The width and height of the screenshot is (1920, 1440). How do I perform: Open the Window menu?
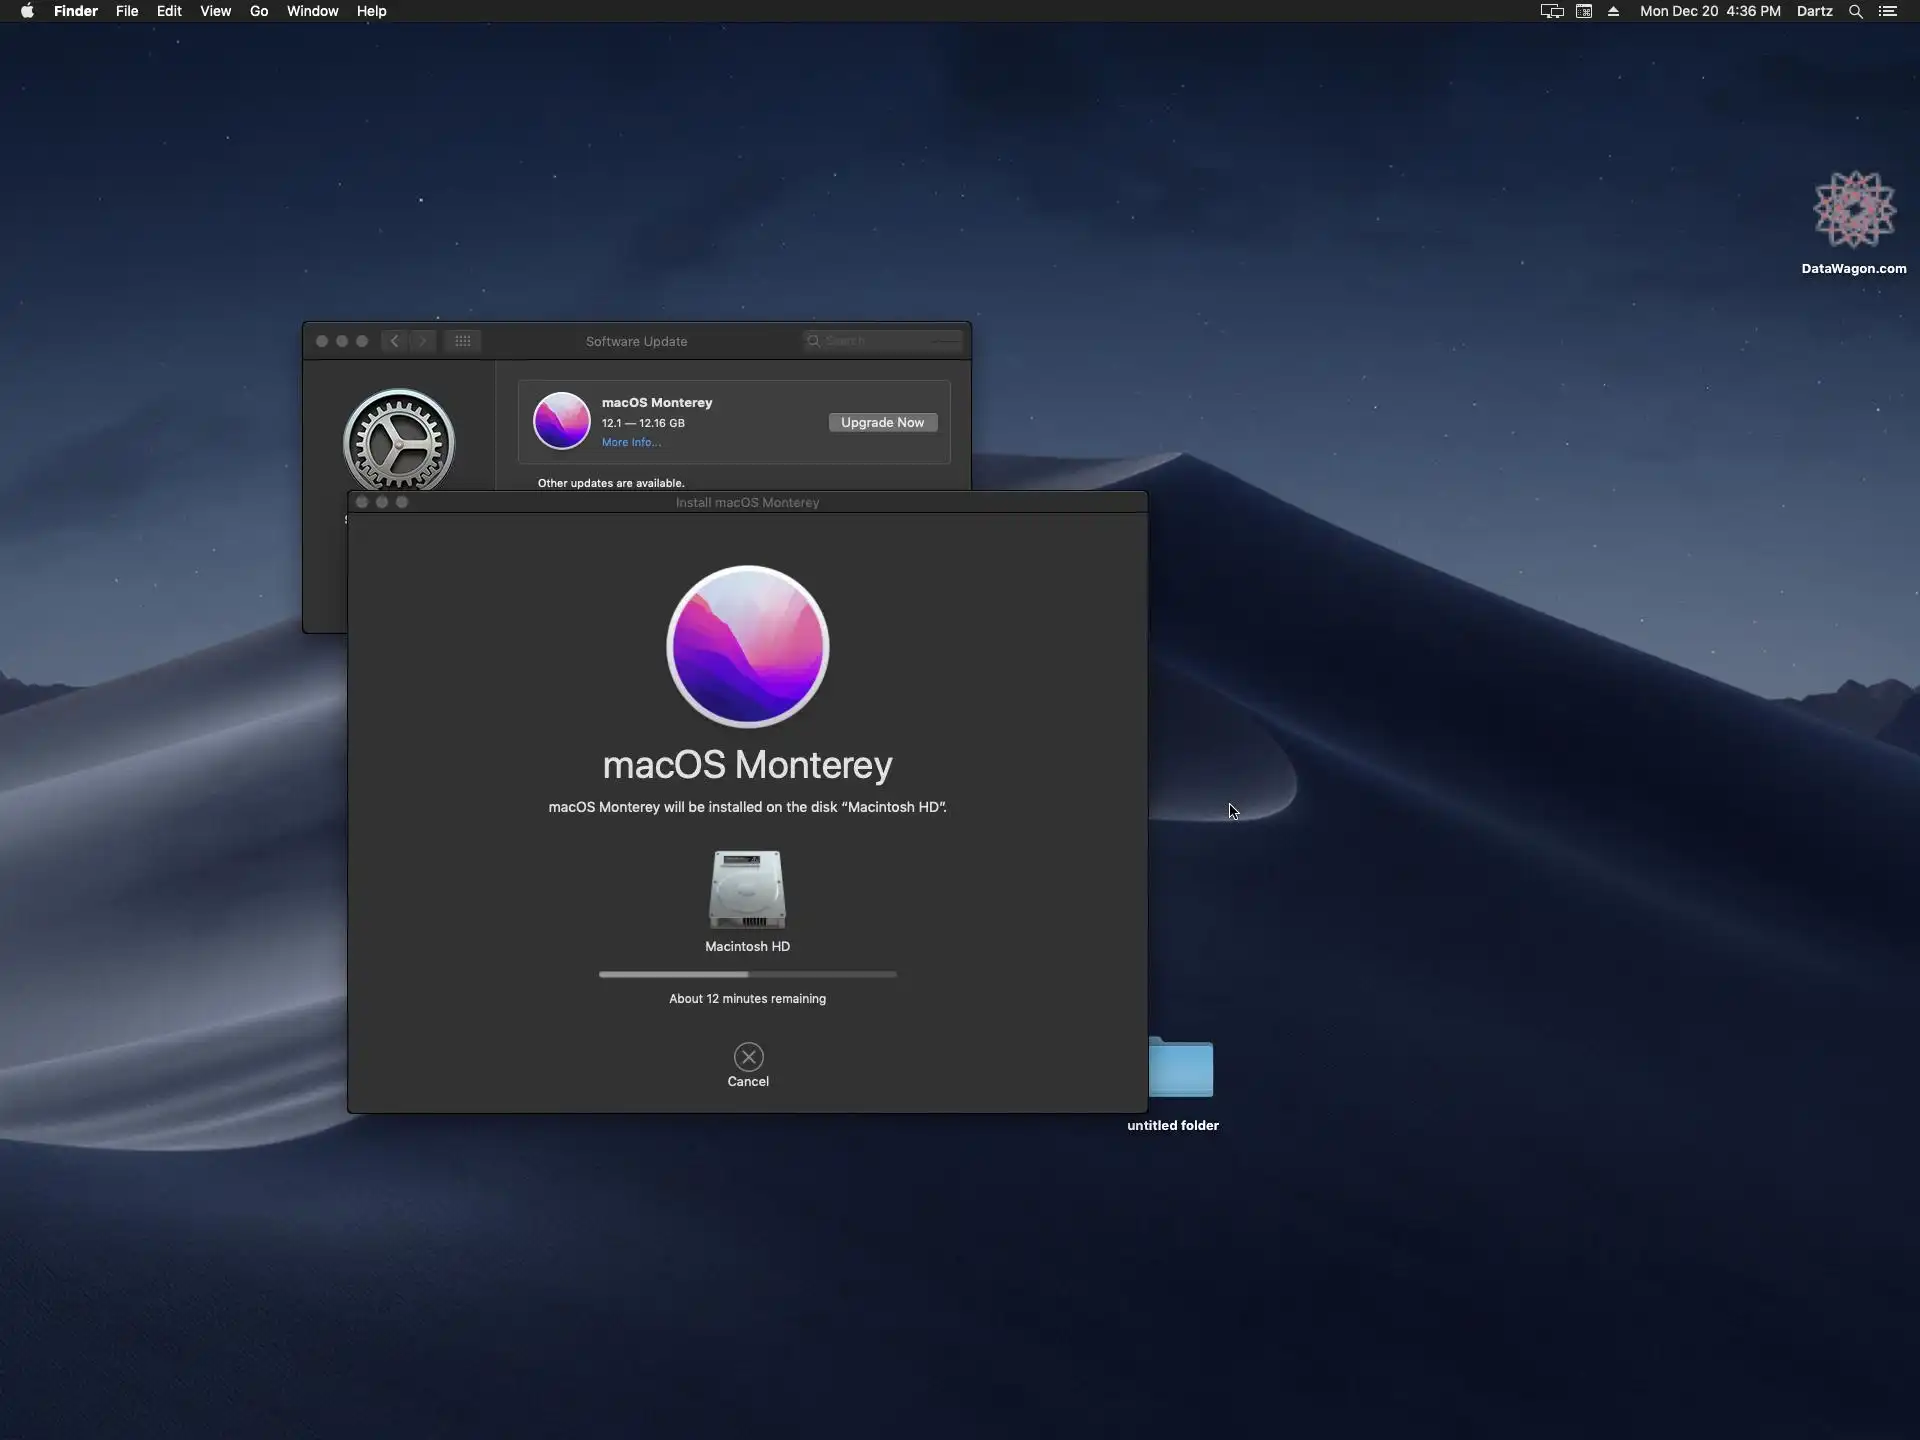tap(312, 11)
